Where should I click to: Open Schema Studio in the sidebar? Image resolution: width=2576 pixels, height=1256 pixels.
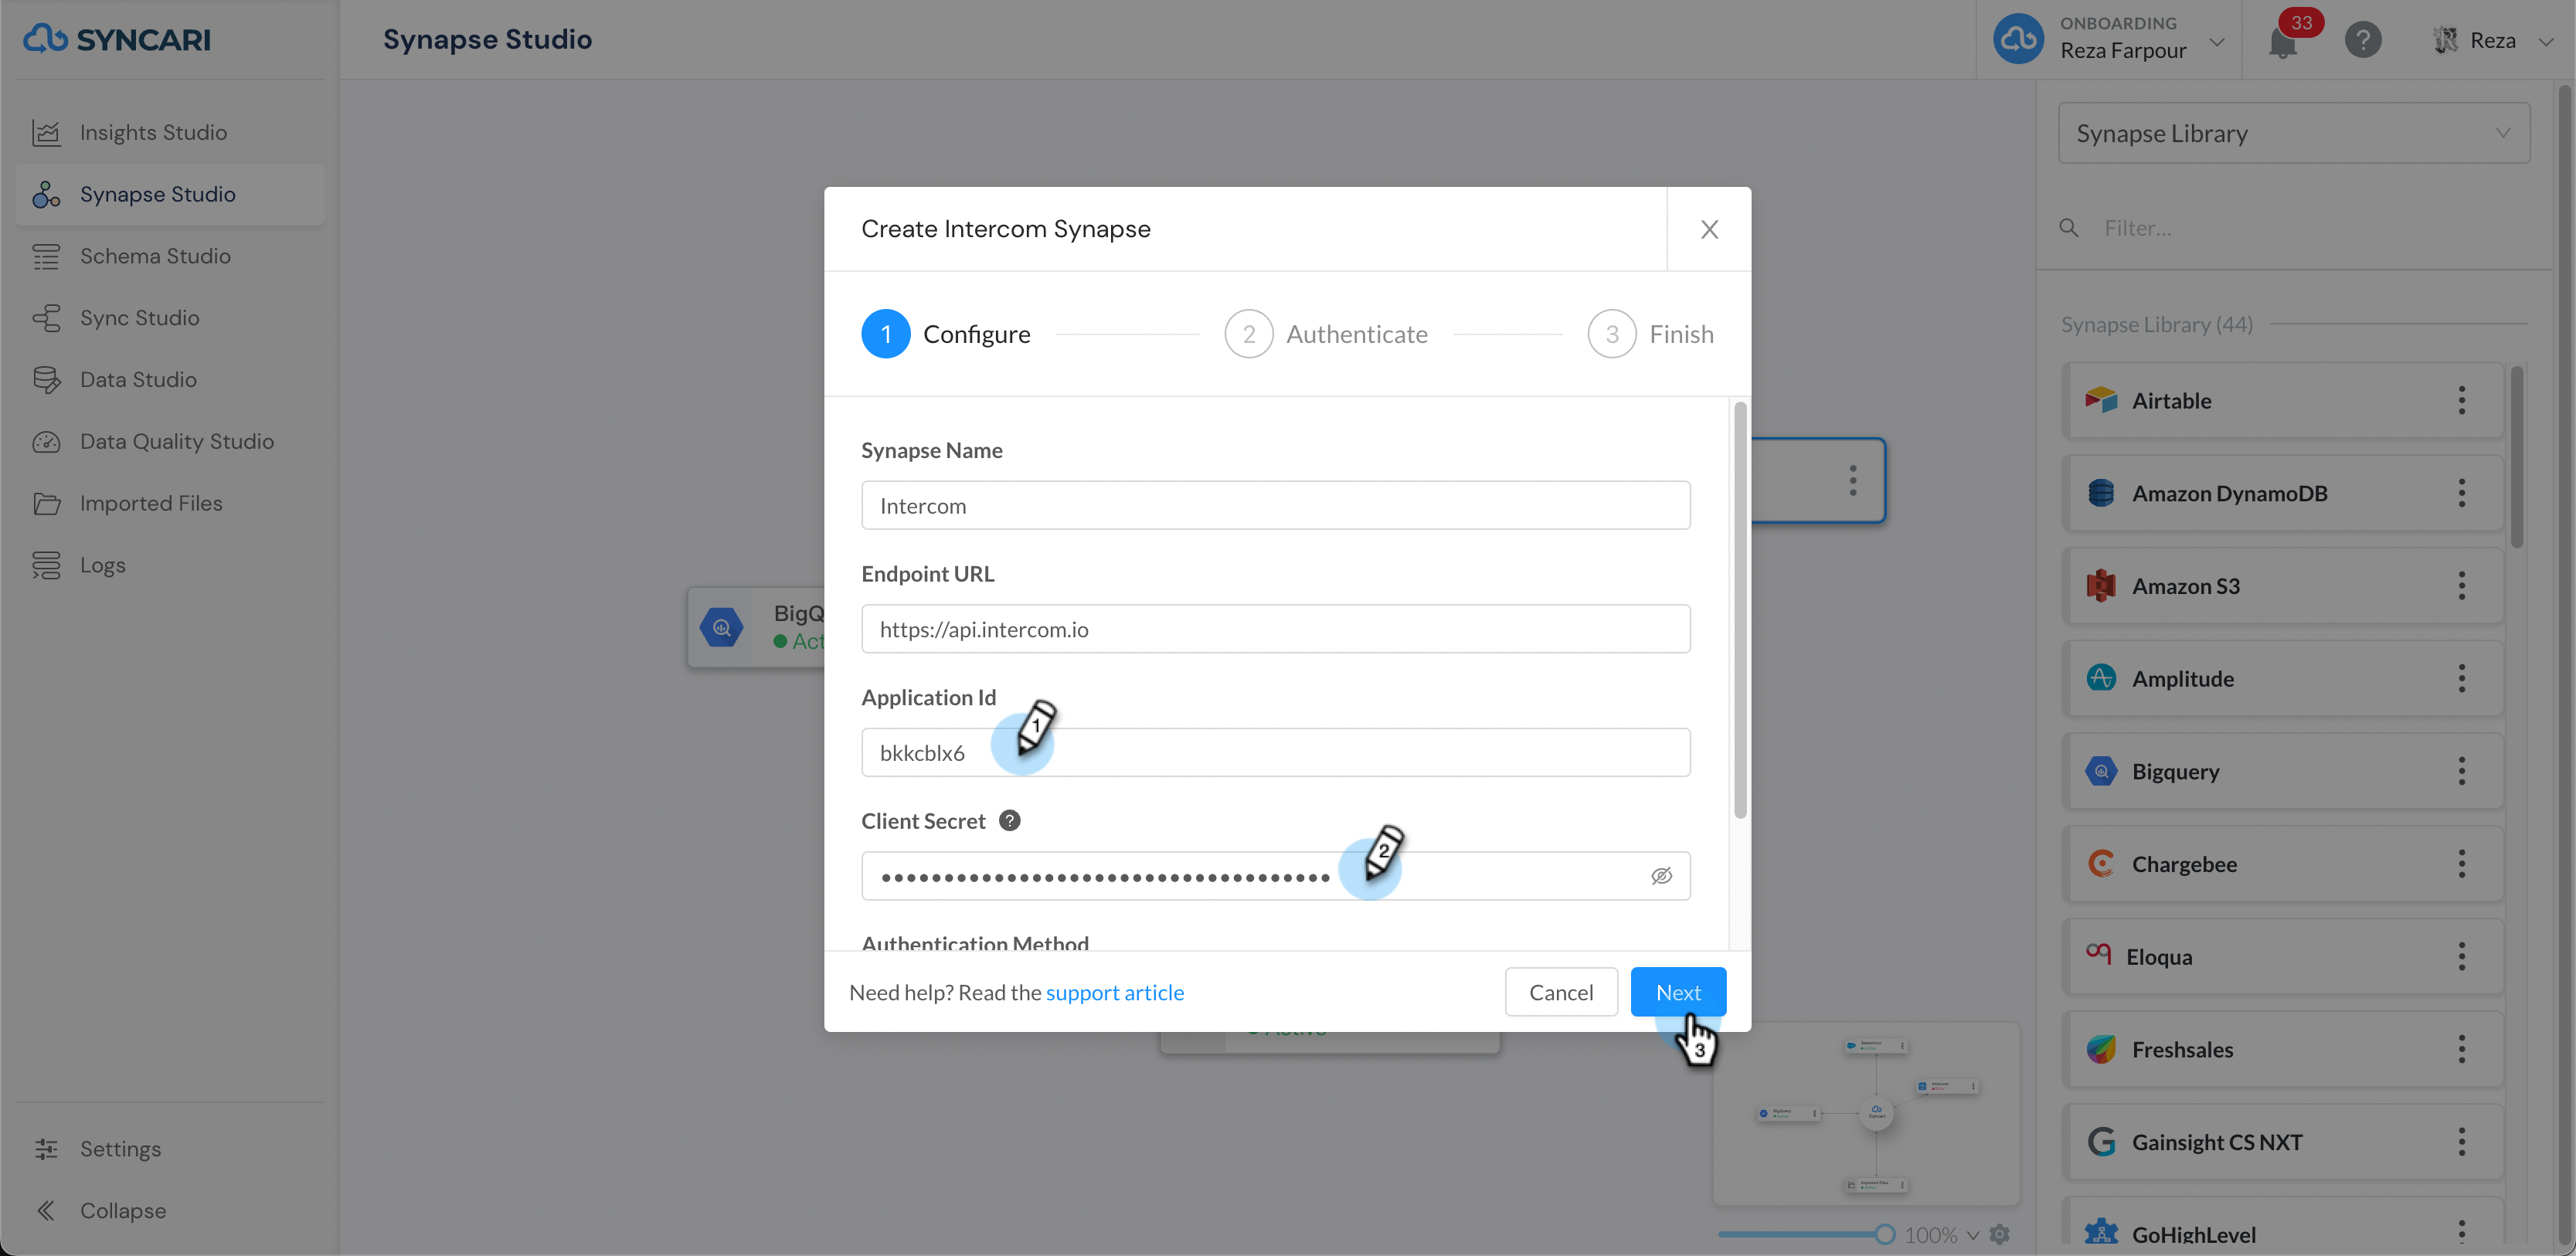(x=155, y=256)
